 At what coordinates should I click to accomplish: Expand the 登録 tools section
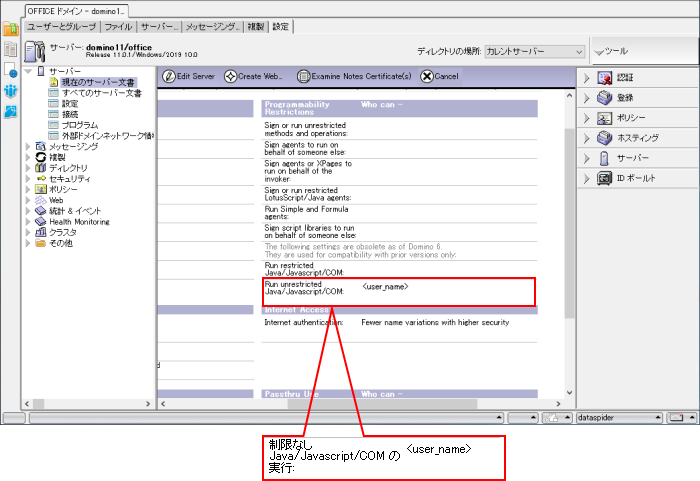[x=587, y=98]
